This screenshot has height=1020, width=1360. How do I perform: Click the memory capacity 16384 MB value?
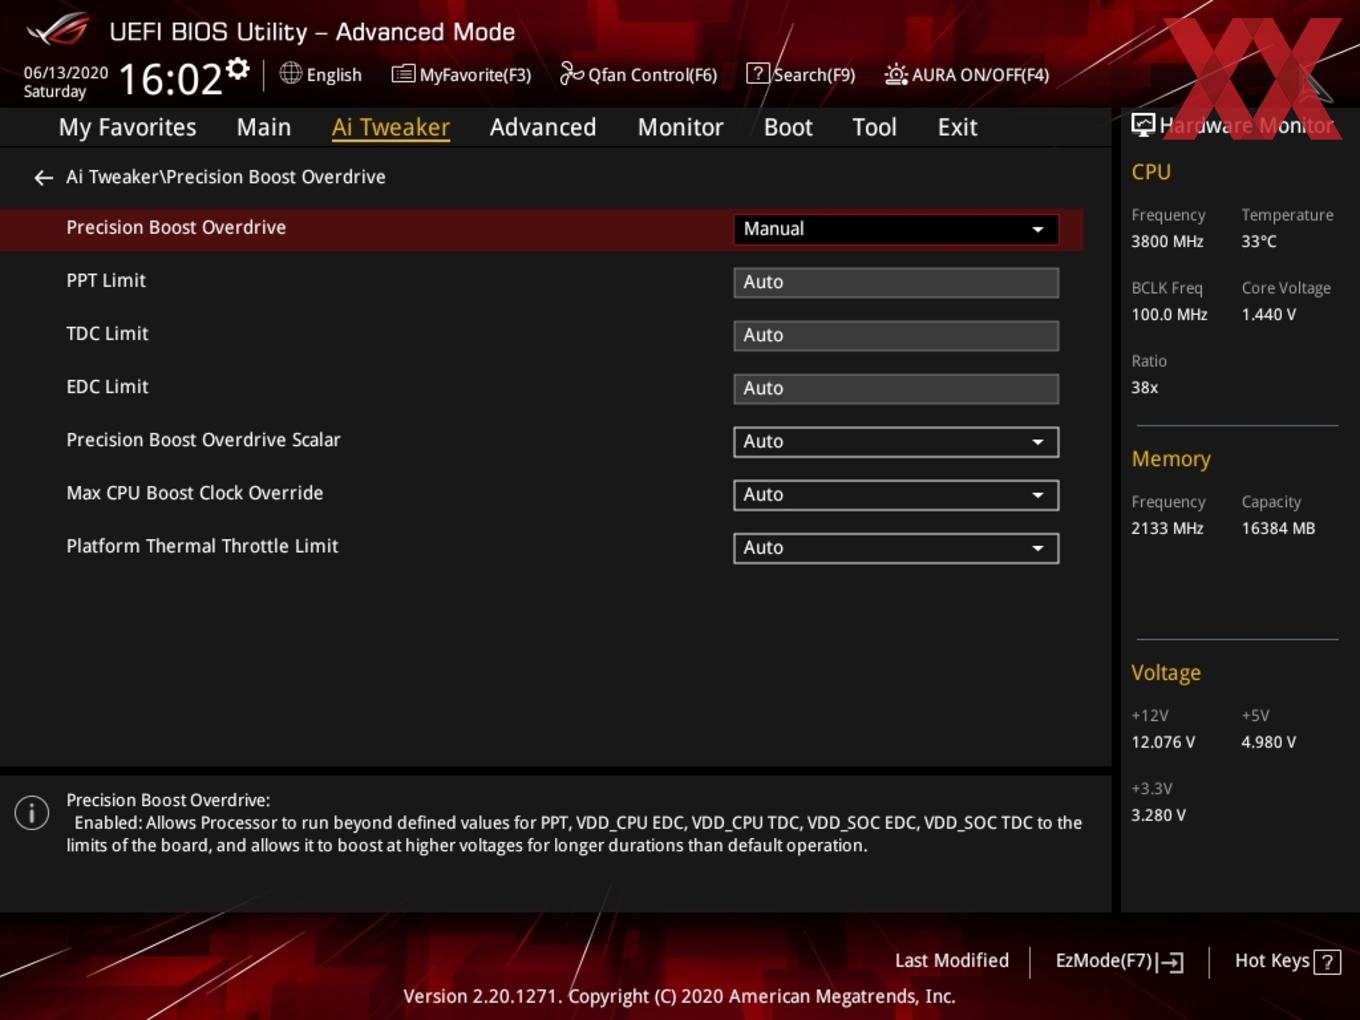pyautogui.click(x=1278, y=529)
